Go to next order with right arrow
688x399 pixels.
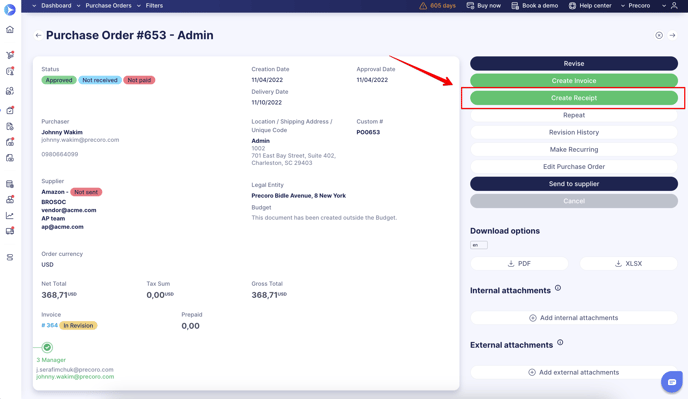pyautogui.click(x=672, y=35)
